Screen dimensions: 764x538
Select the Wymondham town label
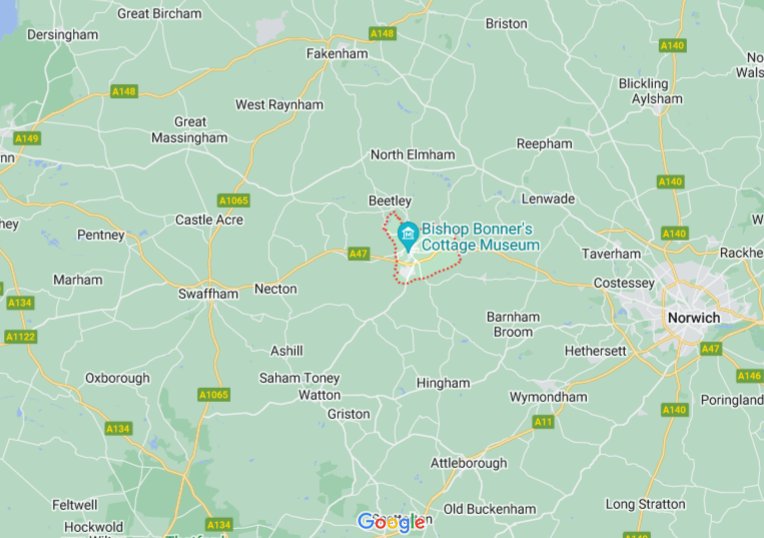(x=548, y=397)
